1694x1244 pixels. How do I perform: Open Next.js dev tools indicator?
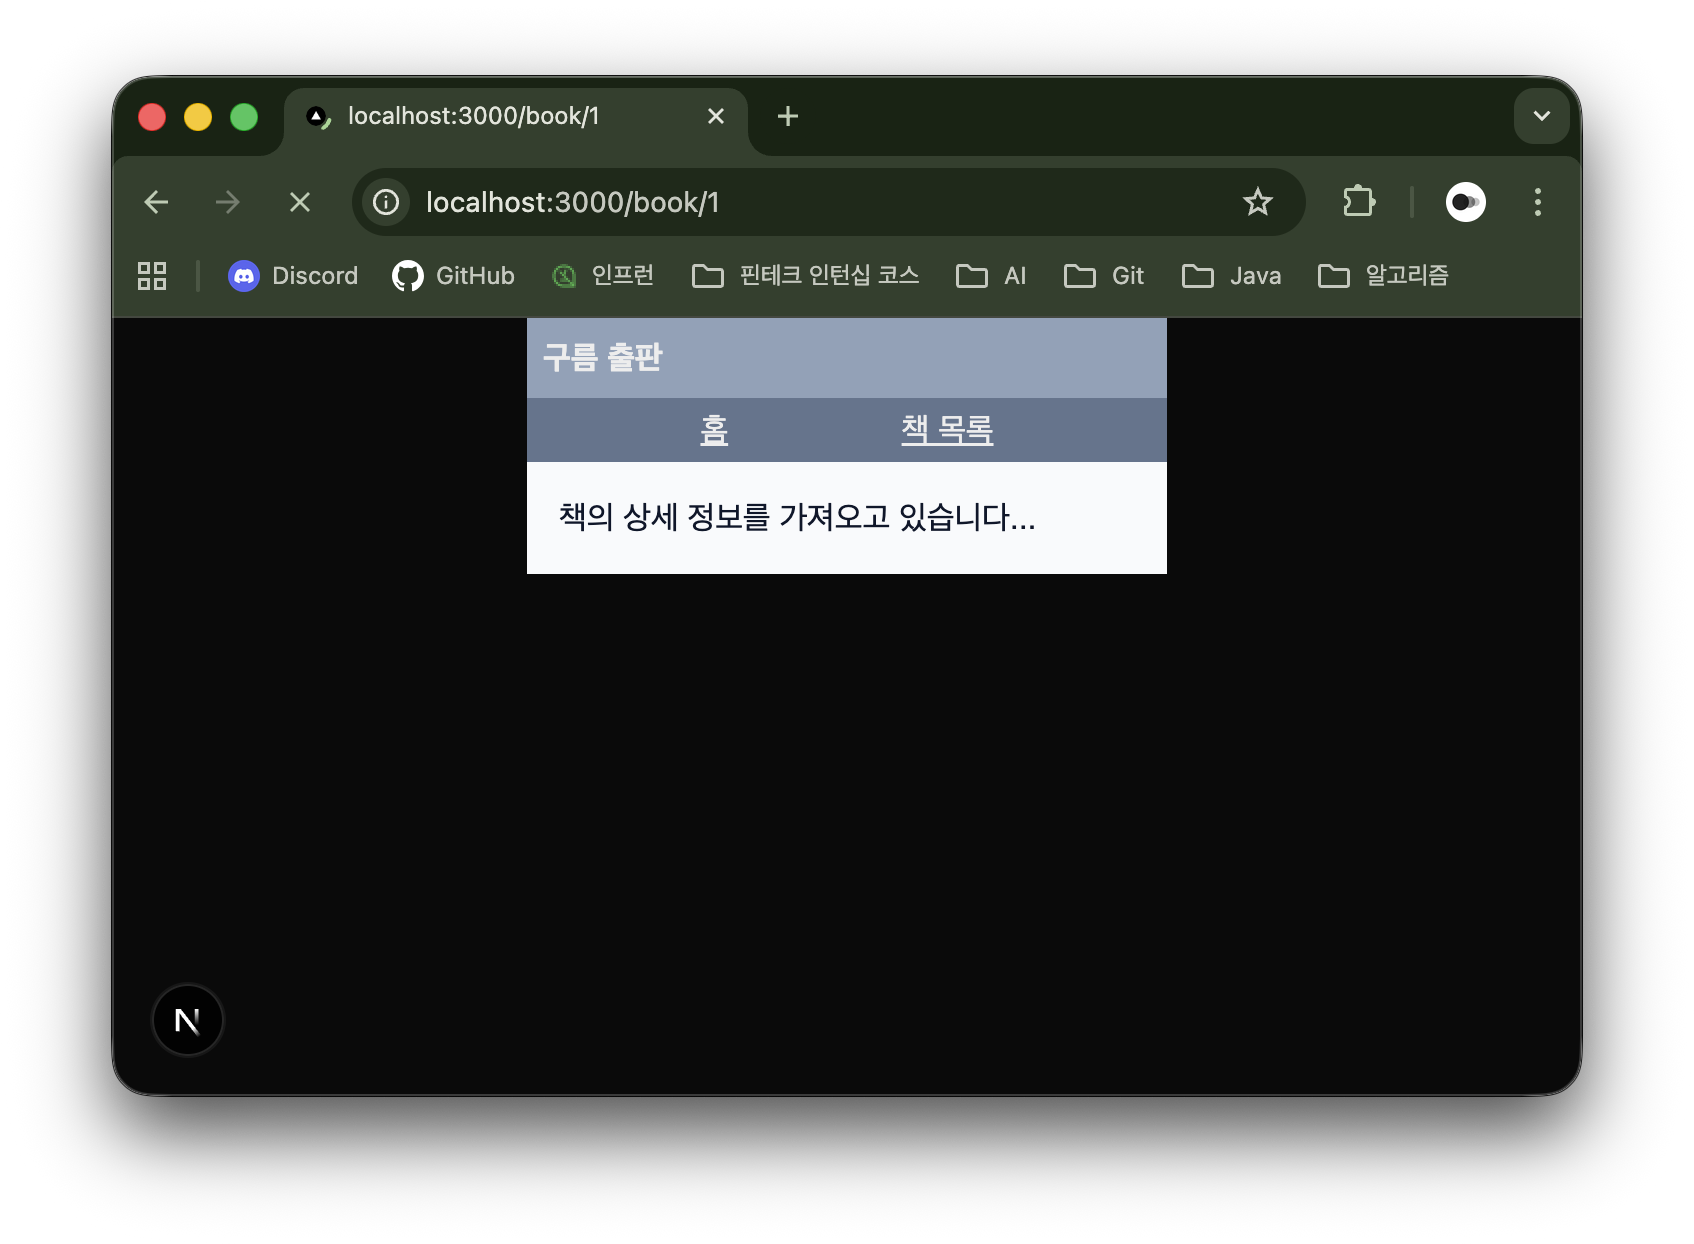187,1020
